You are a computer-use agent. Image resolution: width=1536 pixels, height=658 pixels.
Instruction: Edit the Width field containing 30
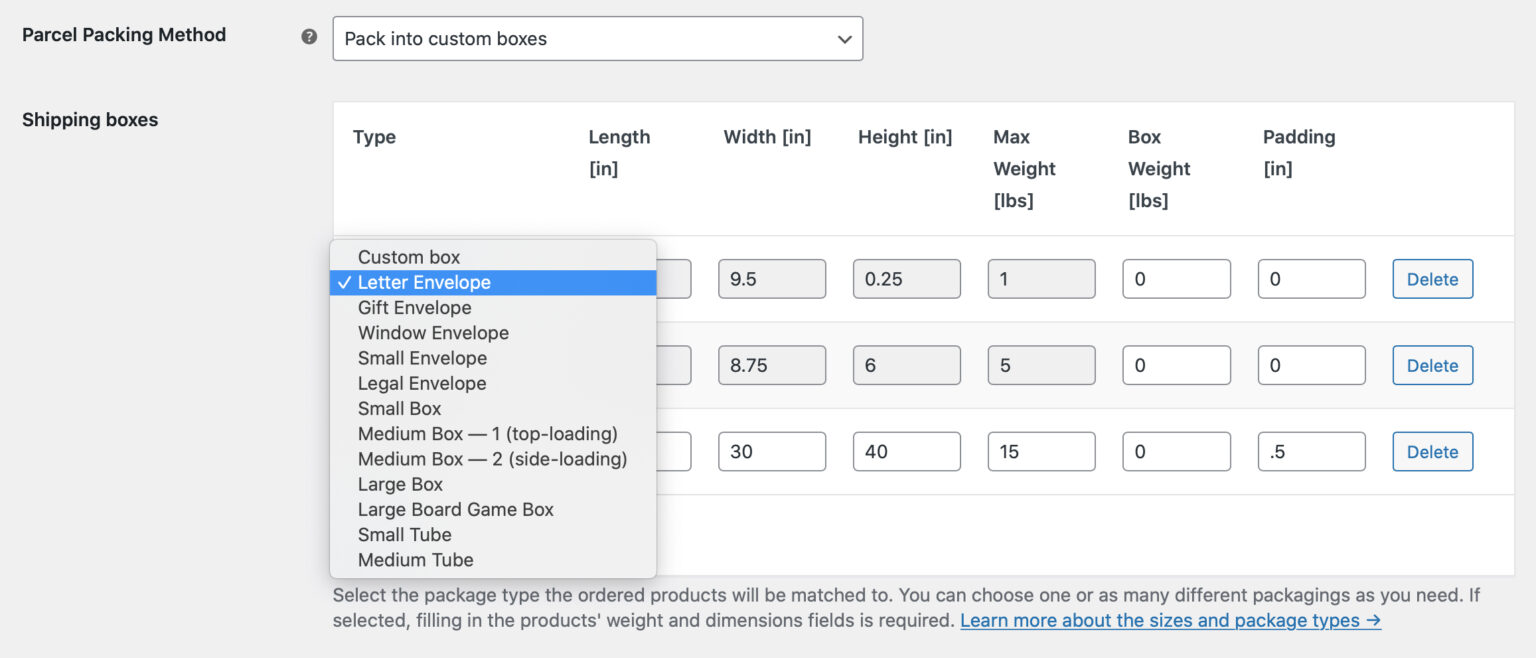(x=772, y=451)
